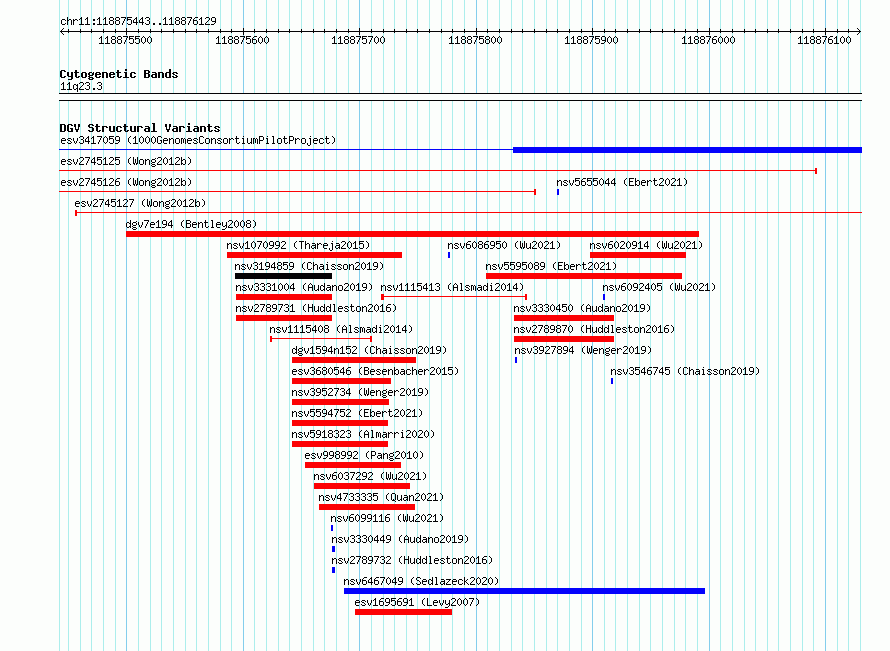The height and width of the screenshot is (651, 890).
Task: Click ruler position 118875900
Action: tap(591, 40)
